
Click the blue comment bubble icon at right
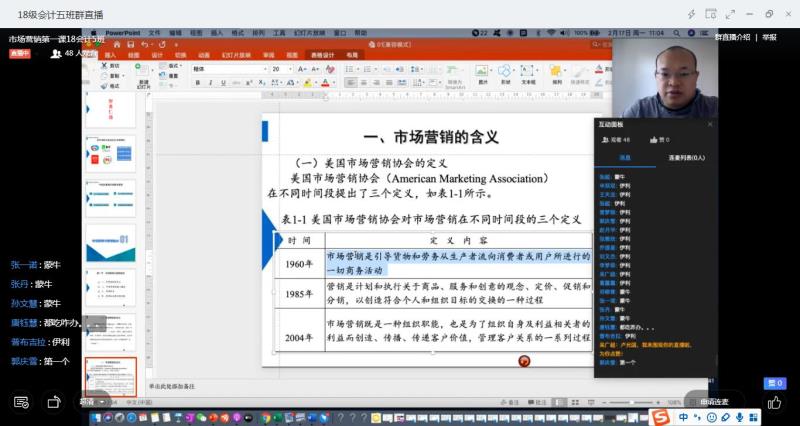click(x=772, y=383)
